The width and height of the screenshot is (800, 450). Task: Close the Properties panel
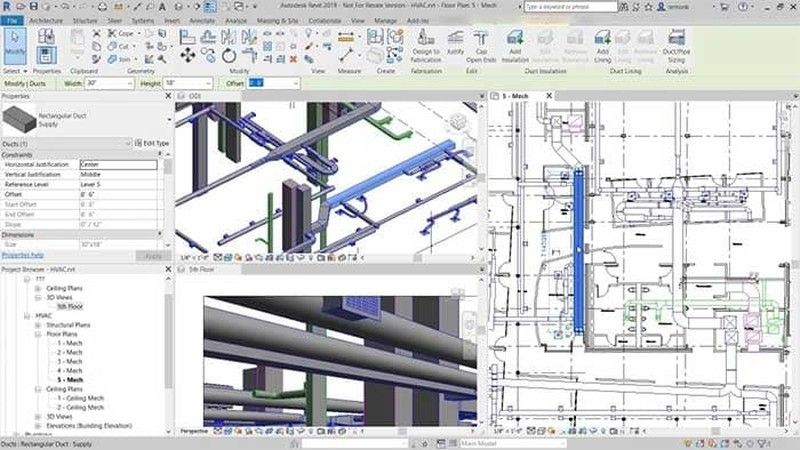click(x=168, y=96)
